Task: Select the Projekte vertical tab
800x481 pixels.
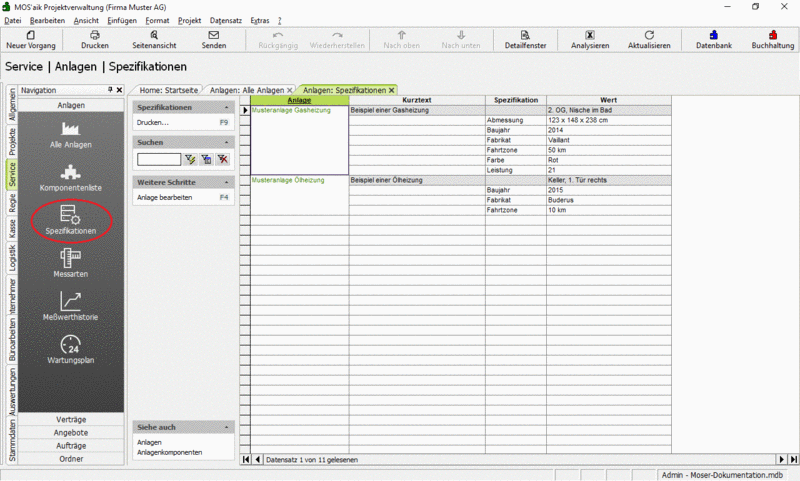Action: click(12, 141)
